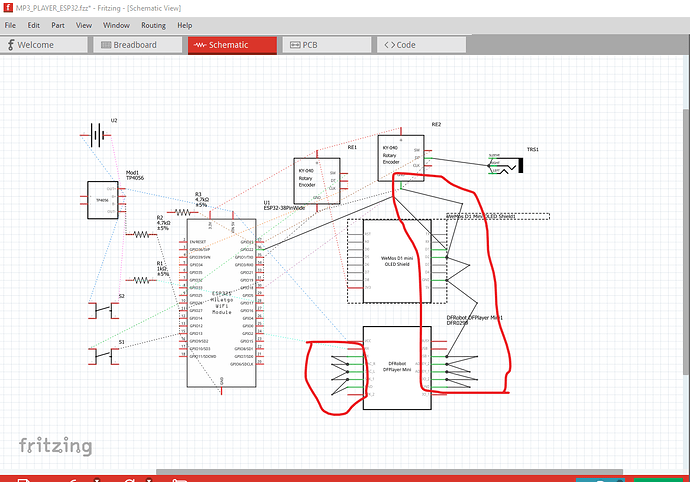Click pushbutton switch S1 symbol
The height and width of the screenshot is (482, 690).
click(102, 353)
